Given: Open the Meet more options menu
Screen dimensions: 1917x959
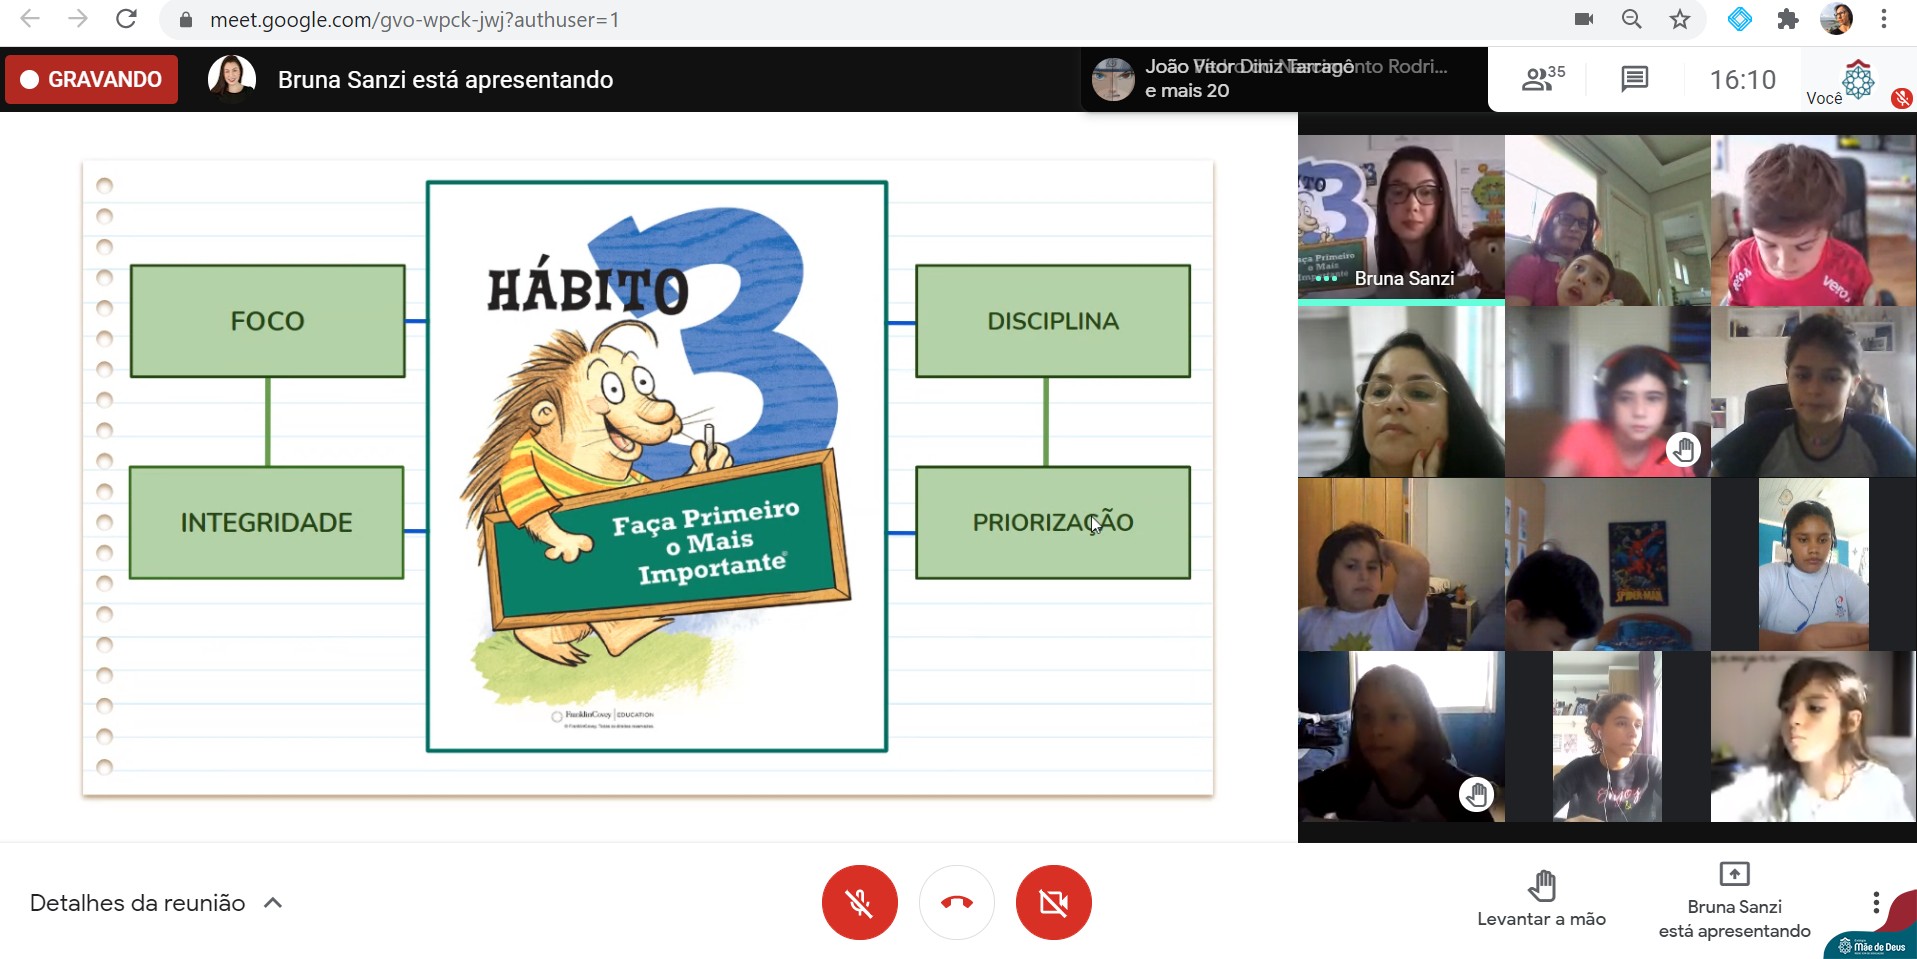Looking at the screenshot, I should (x=1875, y=903).
